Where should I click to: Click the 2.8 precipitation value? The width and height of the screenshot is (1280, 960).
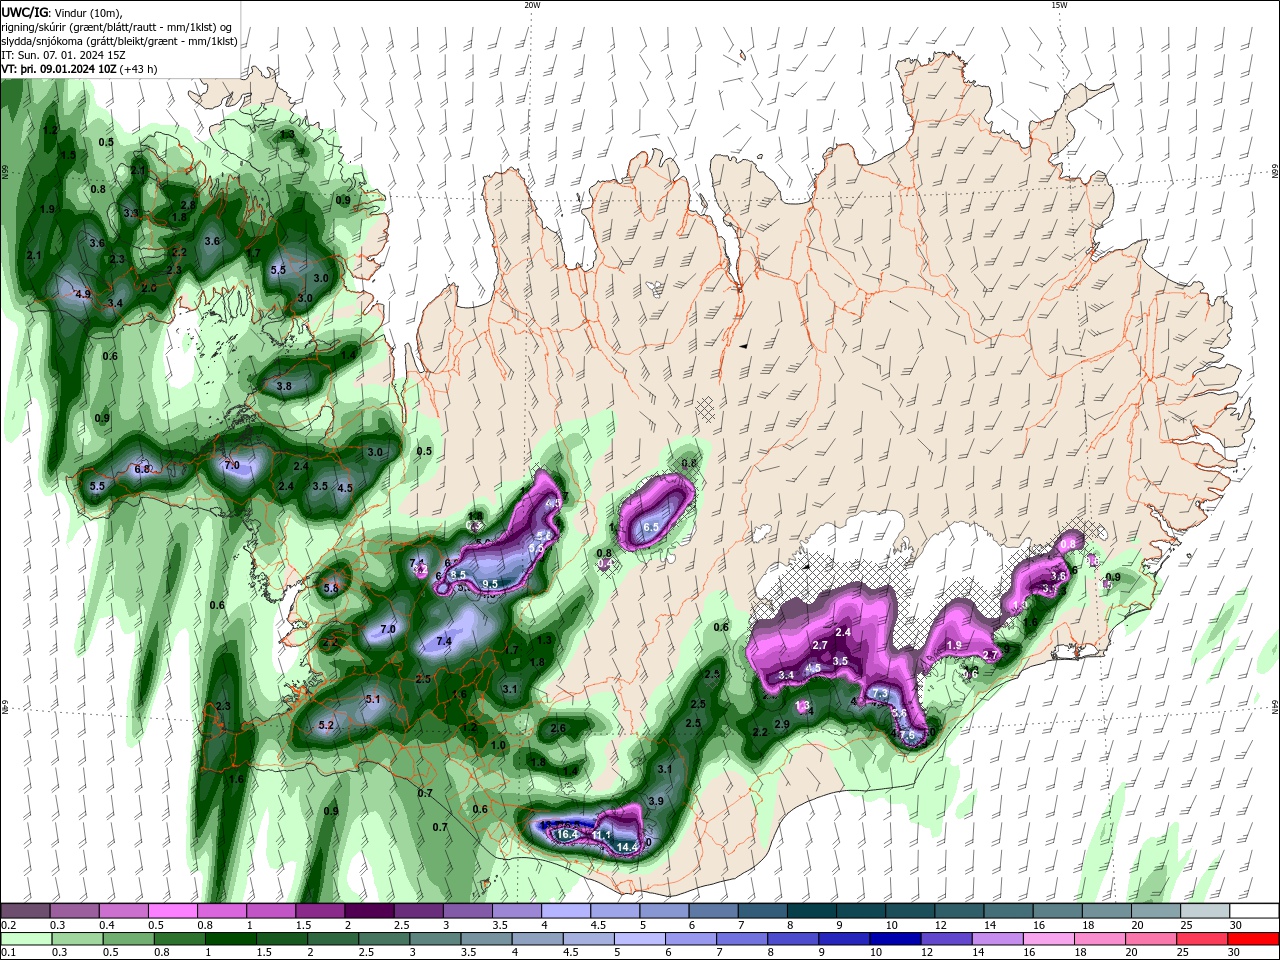pyautogui.click(x=188, y=205)
